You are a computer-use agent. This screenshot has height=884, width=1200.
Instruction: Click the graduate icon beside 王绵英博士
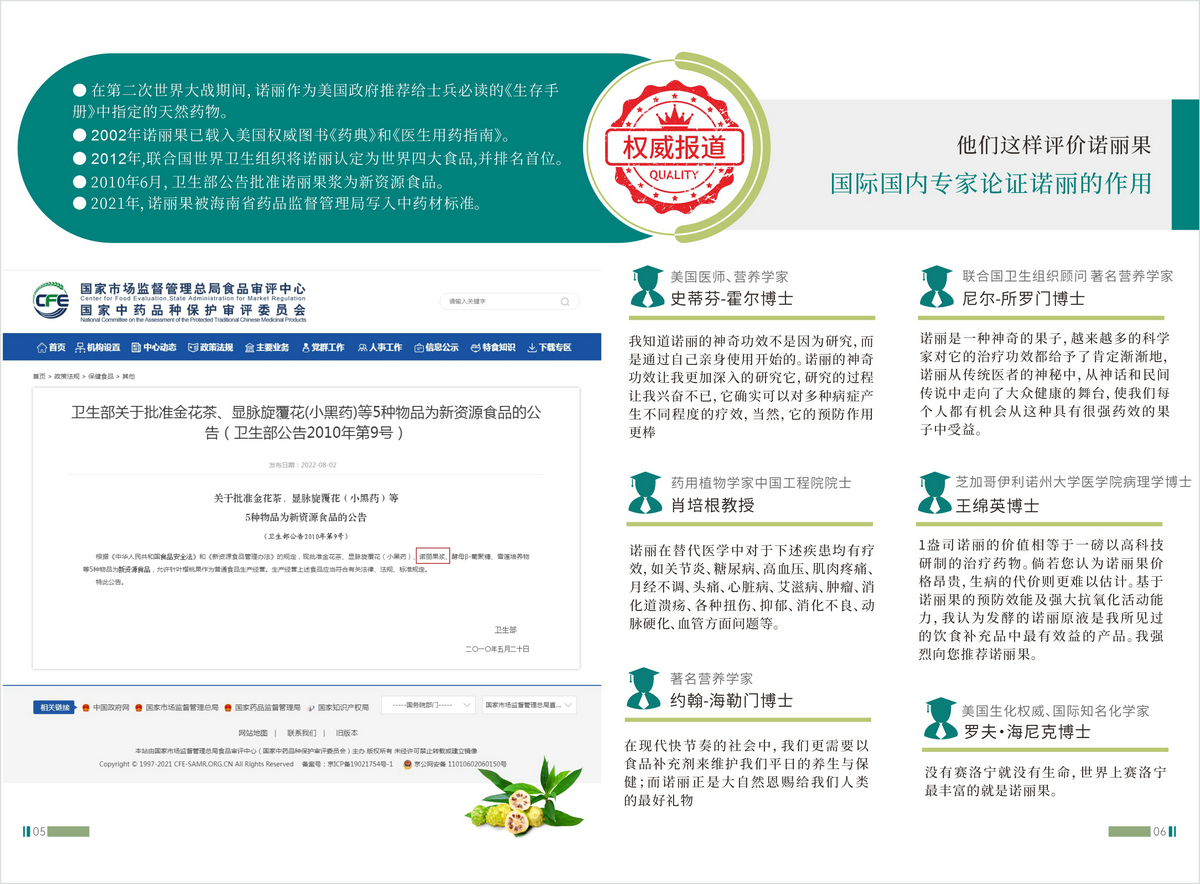936,493
